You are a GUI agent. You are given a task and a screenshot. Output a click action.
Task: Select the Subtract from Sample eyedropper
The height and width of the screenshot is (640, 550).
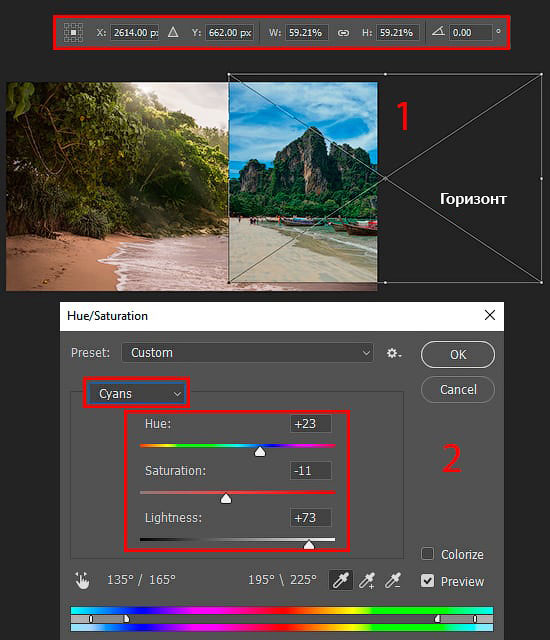point(393,580)
